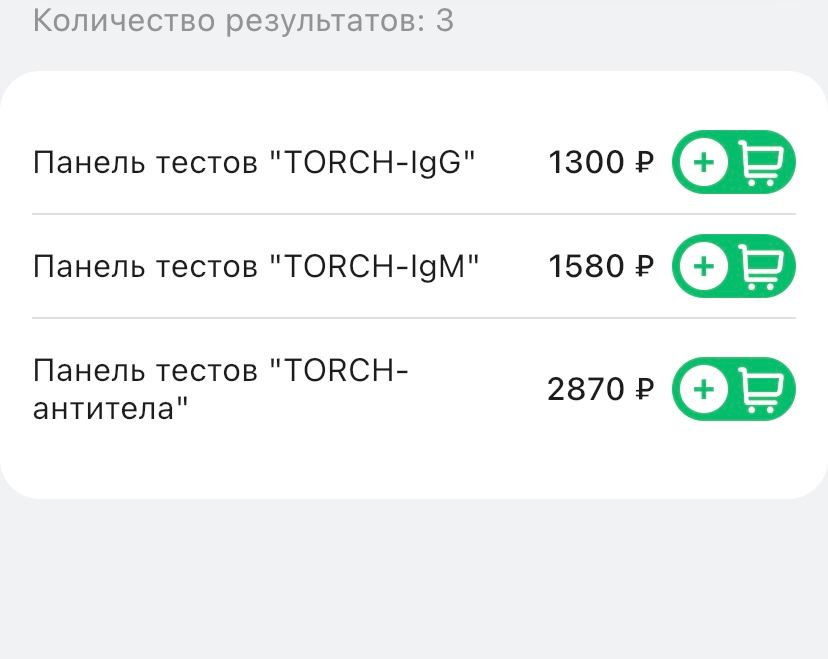The height and width of the screenshot is (659, 828).
Task: Click the Количество результатов: 3 heading
Action: (x=241, y=21)
